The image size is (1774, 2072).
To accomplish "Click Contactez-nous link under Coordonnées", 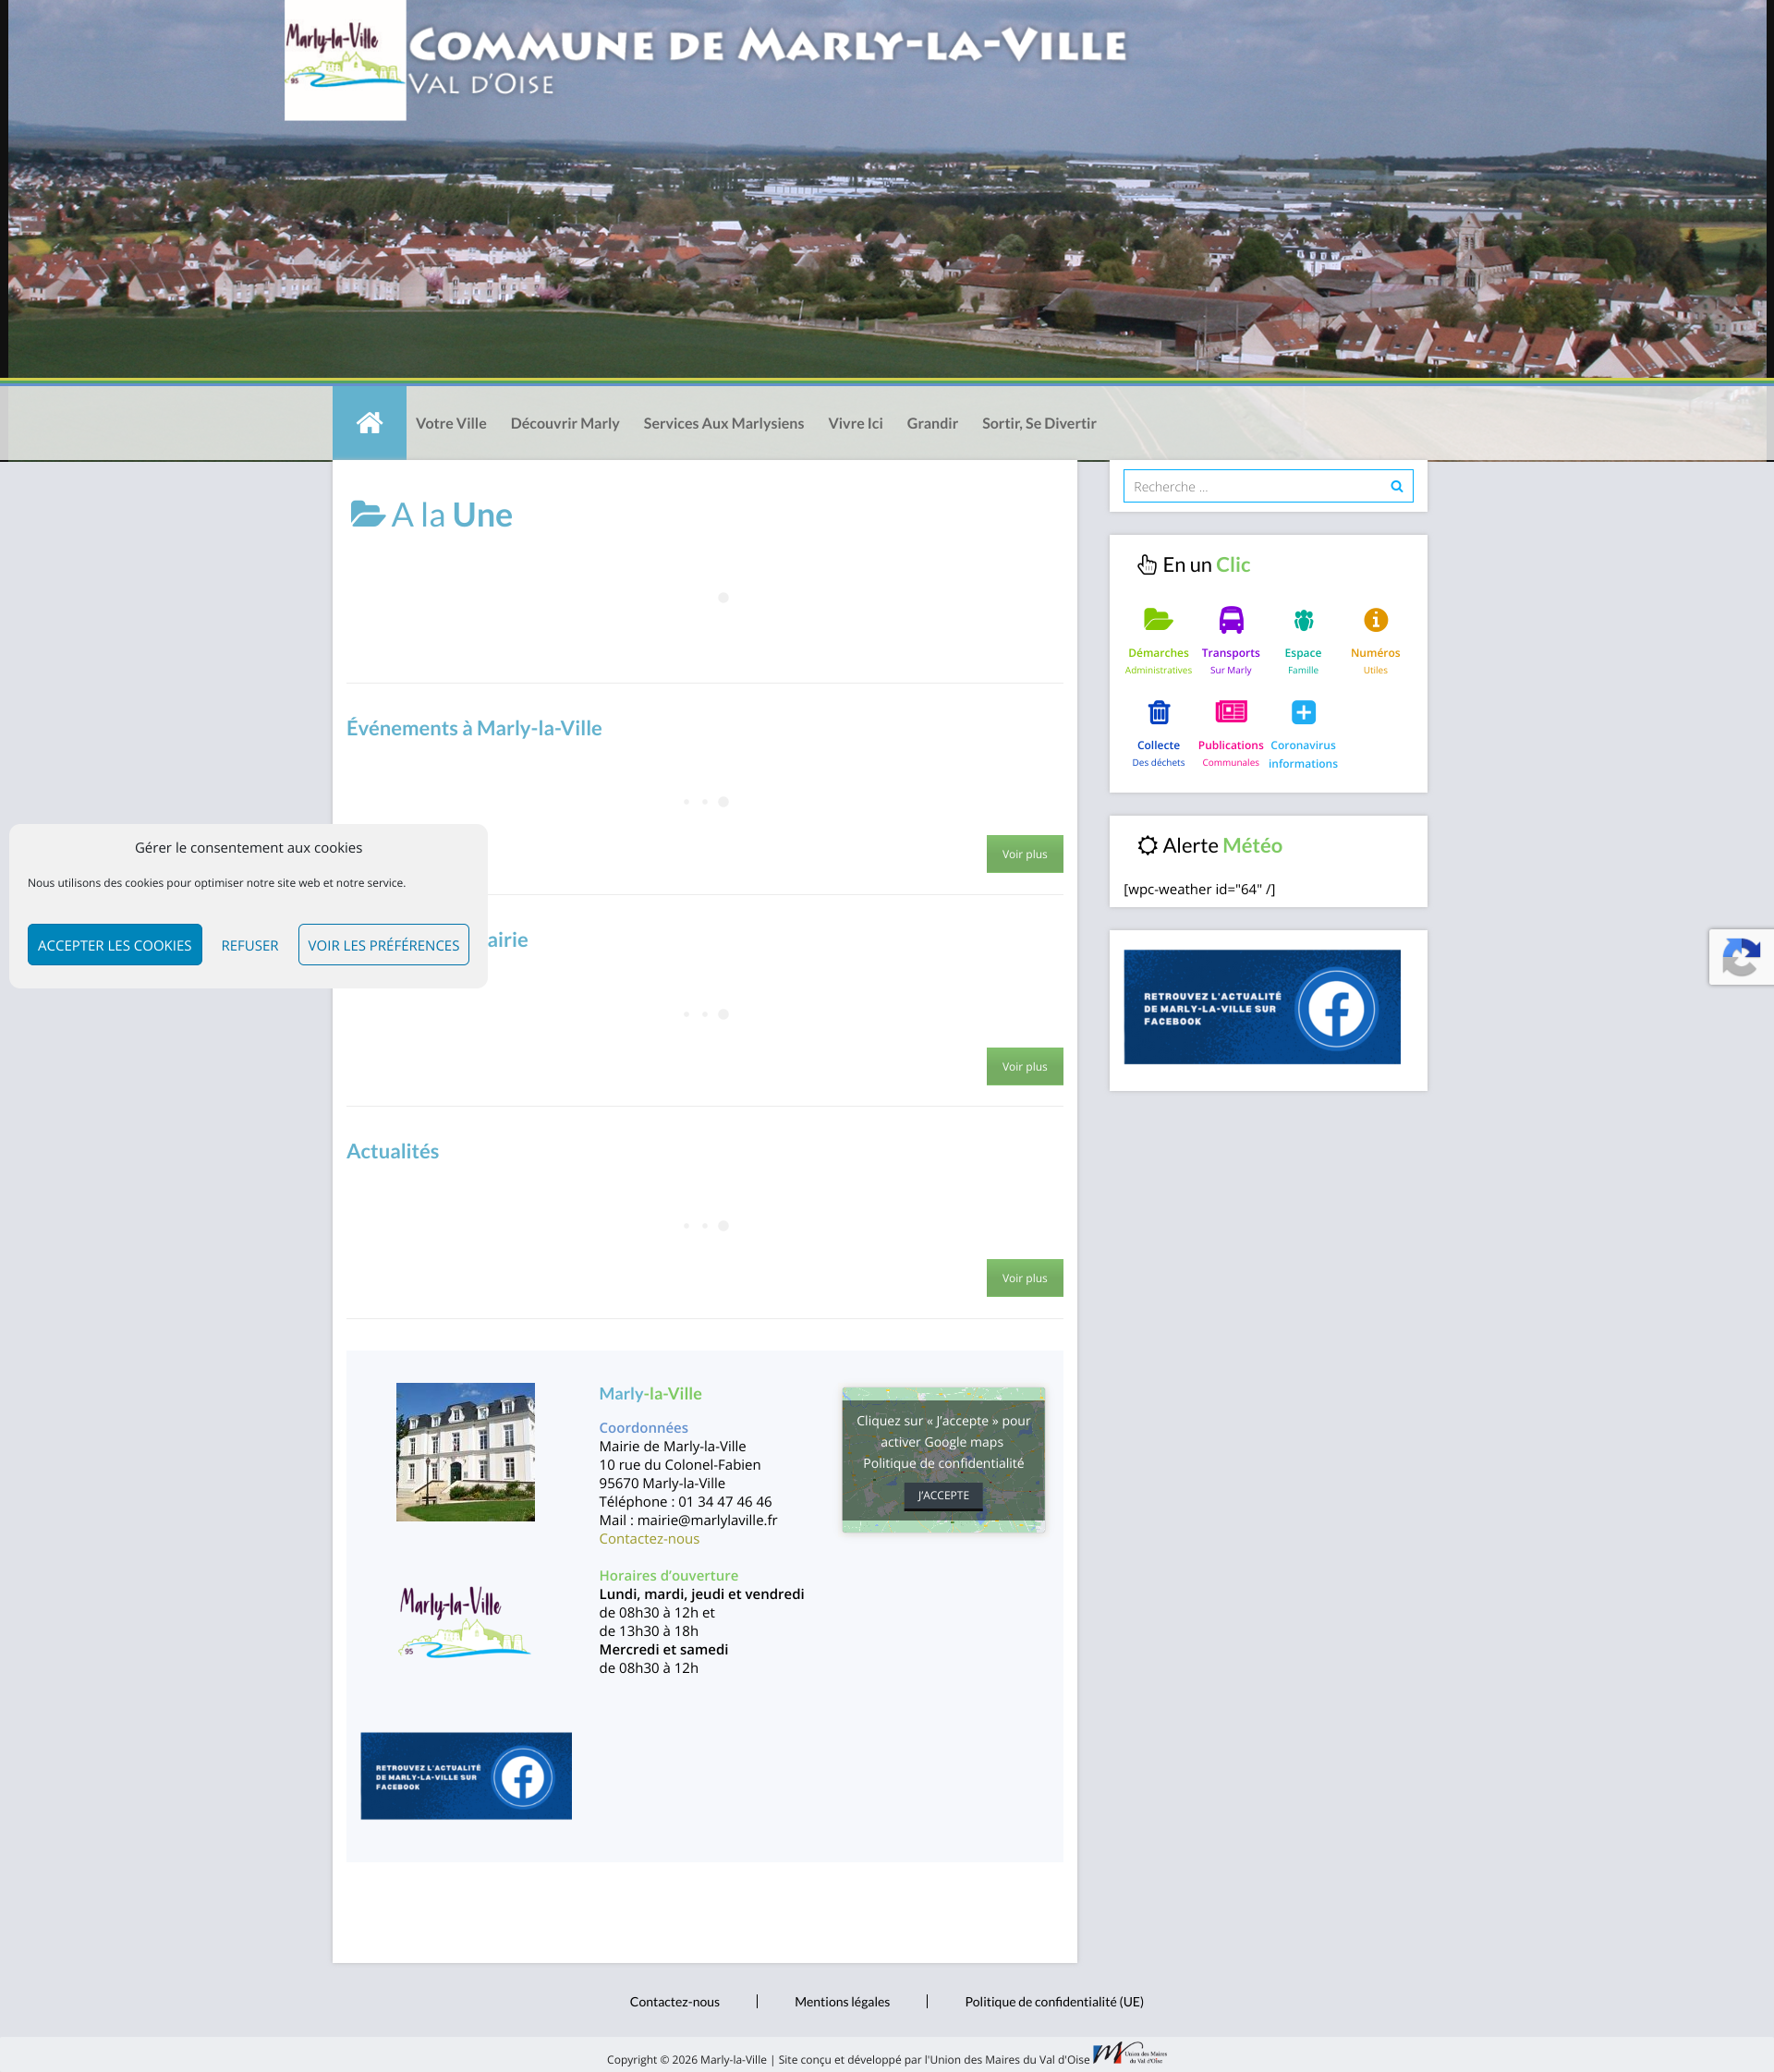I will 649,1539.
